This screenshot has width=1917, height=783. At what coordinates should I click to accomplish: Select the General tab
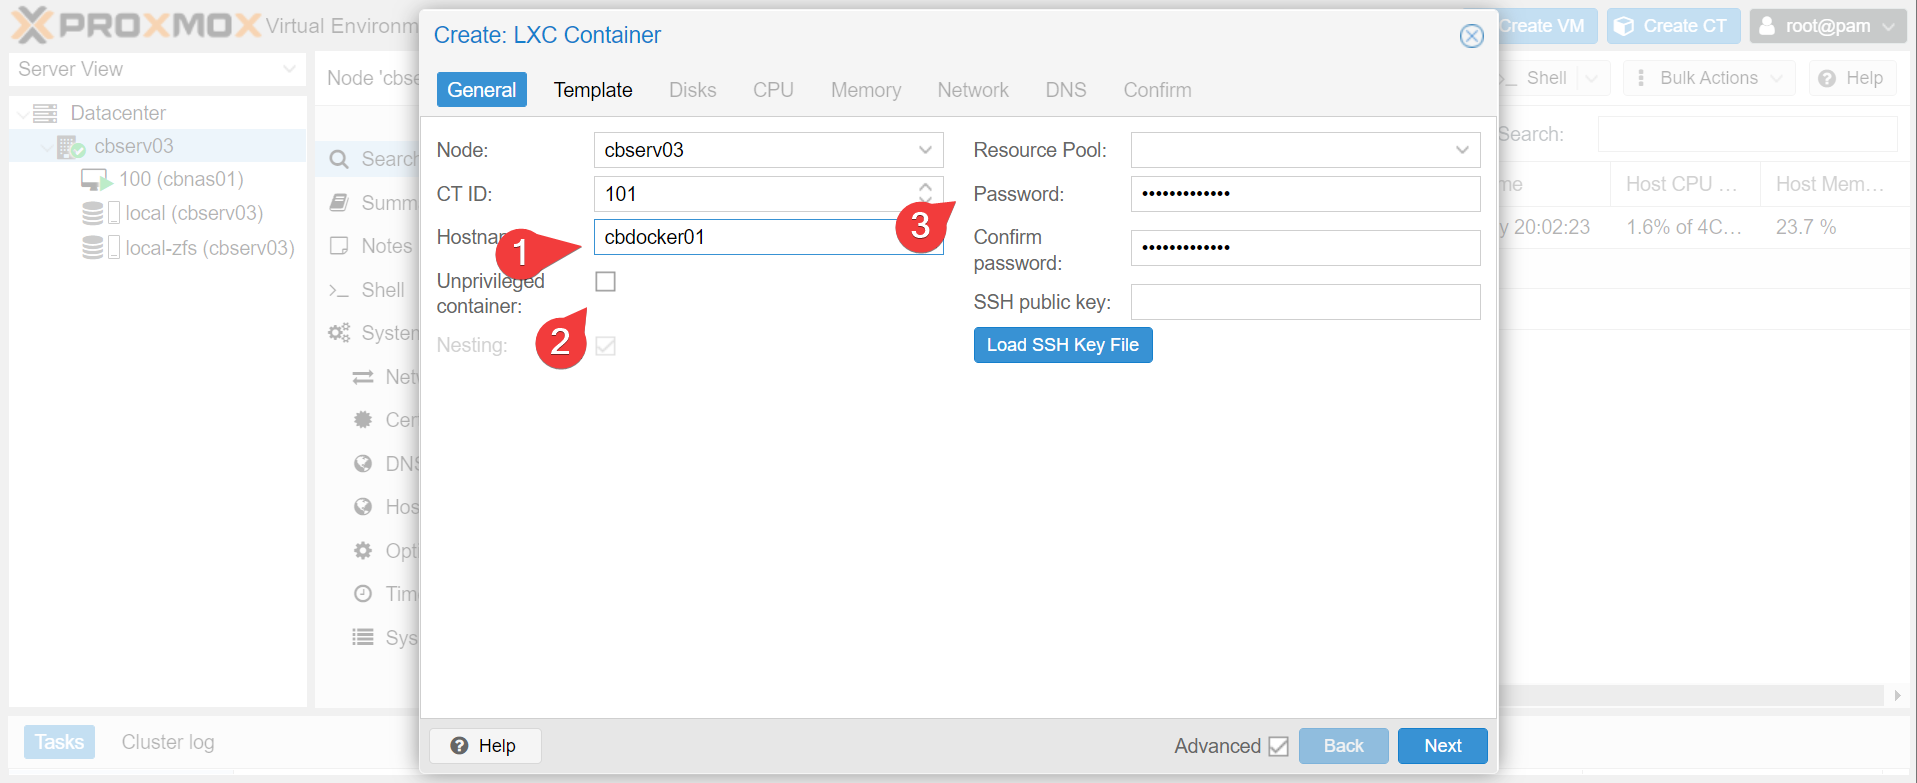pos(482,90)
